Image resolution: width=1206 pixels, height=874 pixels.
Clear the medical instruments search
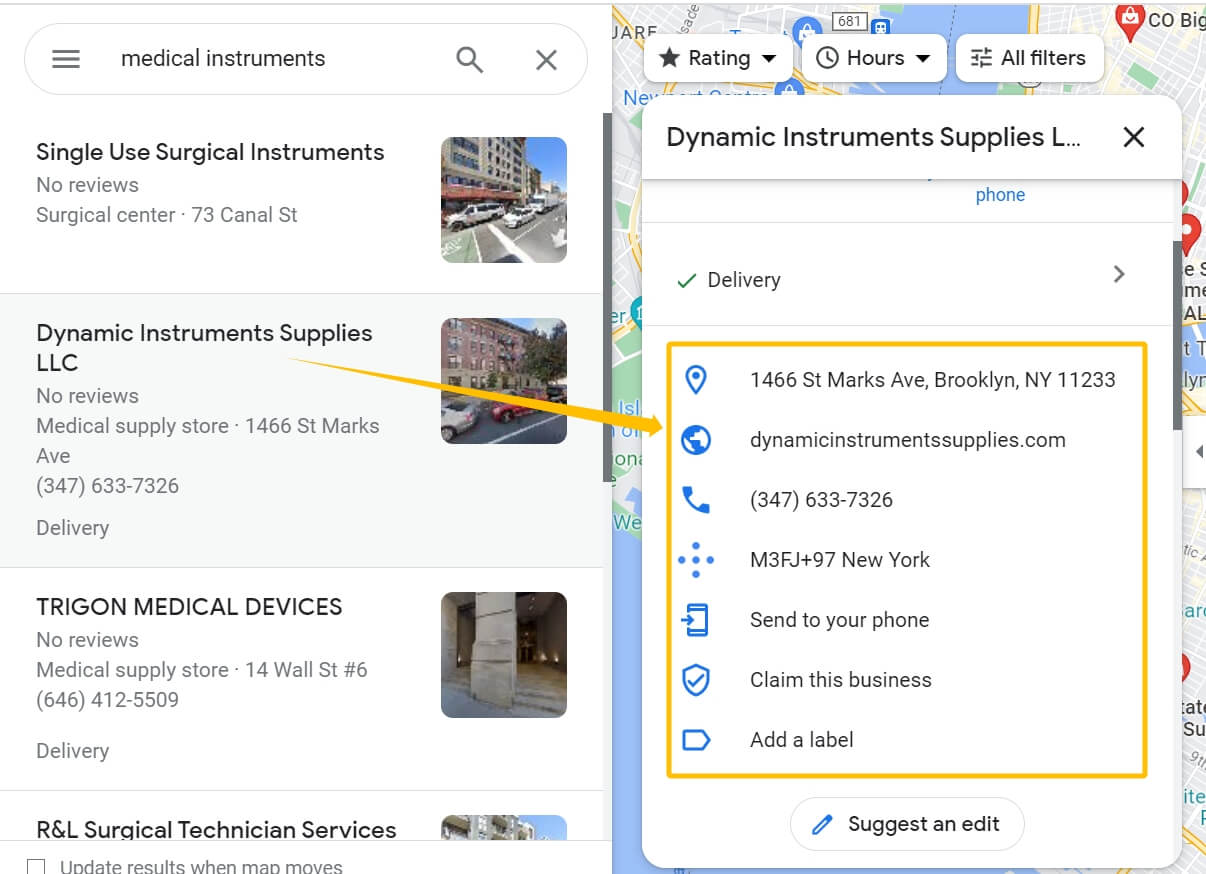tap(546, 60)
